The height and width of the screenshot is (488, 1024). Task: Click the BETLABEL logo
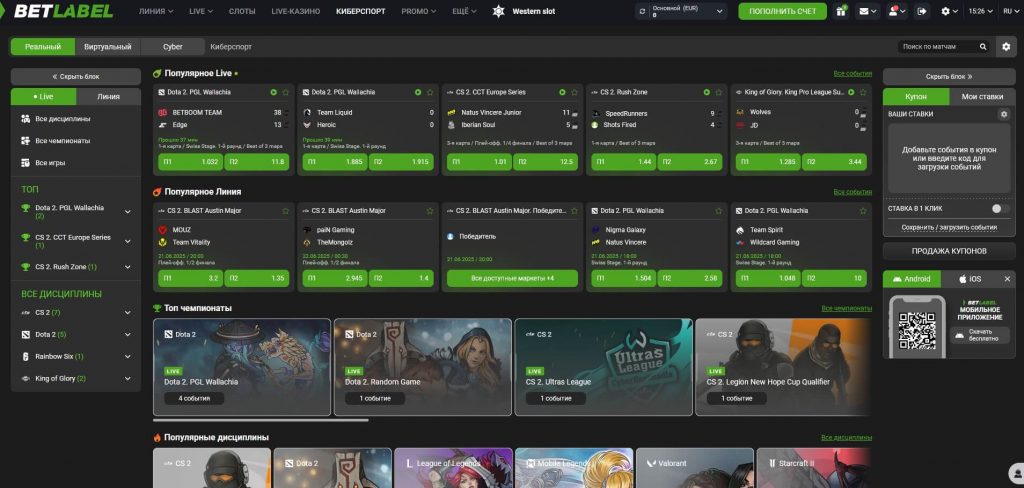click(x=62, y=11)
